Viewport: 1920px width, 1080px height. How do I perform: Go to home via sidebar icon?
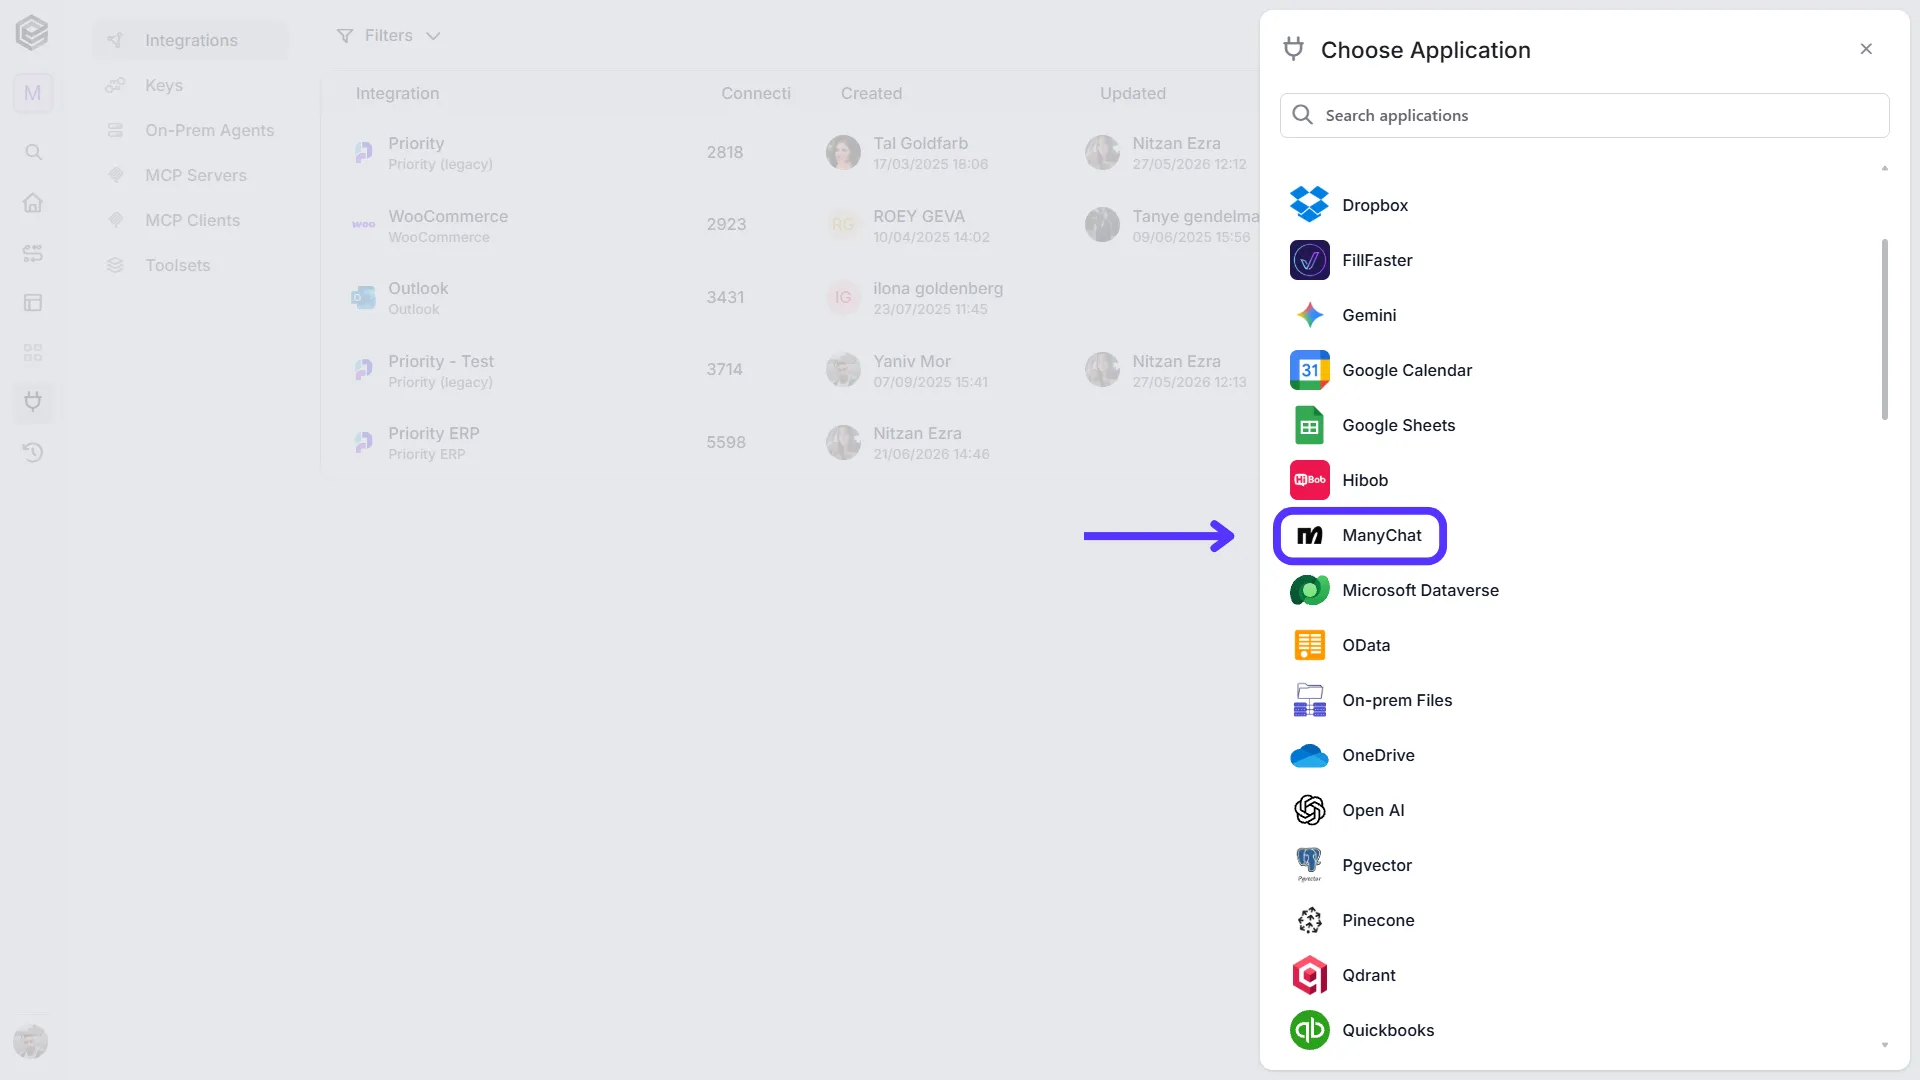click(33, 202)
